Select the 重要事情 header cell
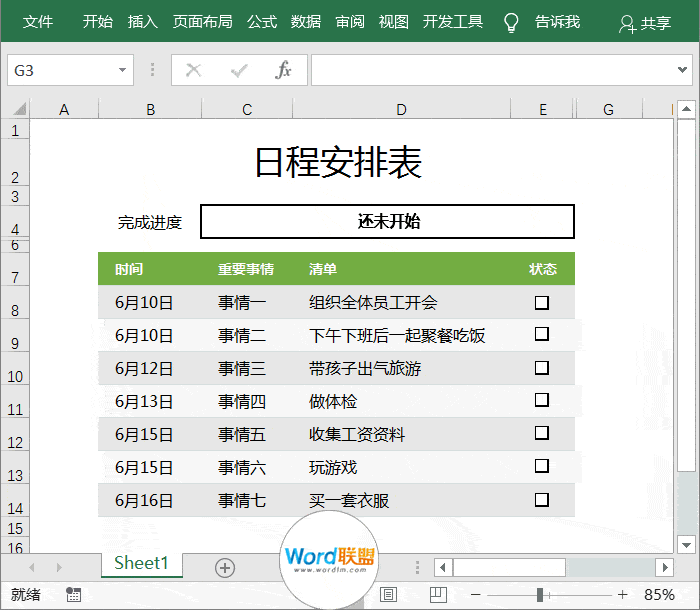Screen dimensions: 700x610 [247, 269]
